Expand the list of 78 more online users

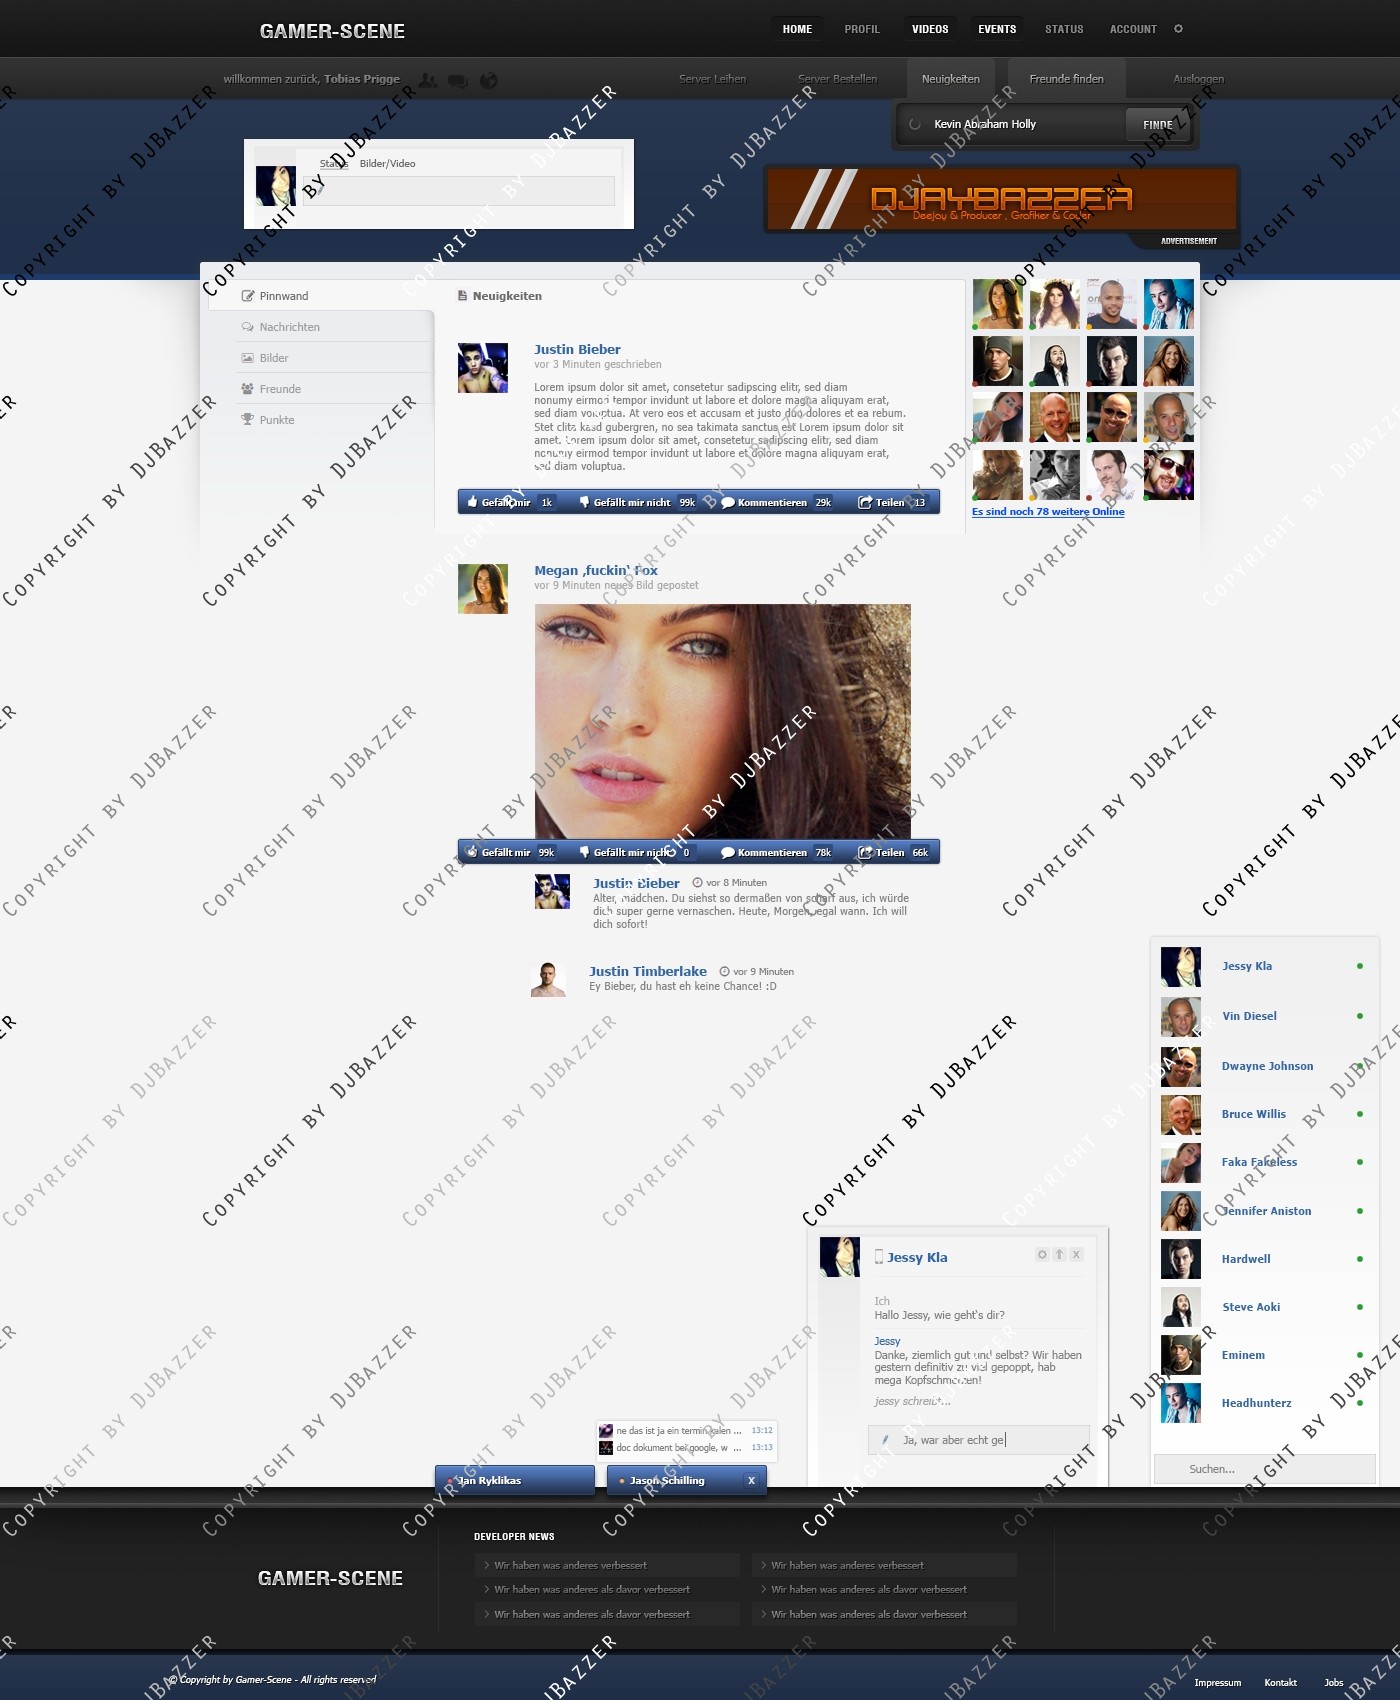1048,511
